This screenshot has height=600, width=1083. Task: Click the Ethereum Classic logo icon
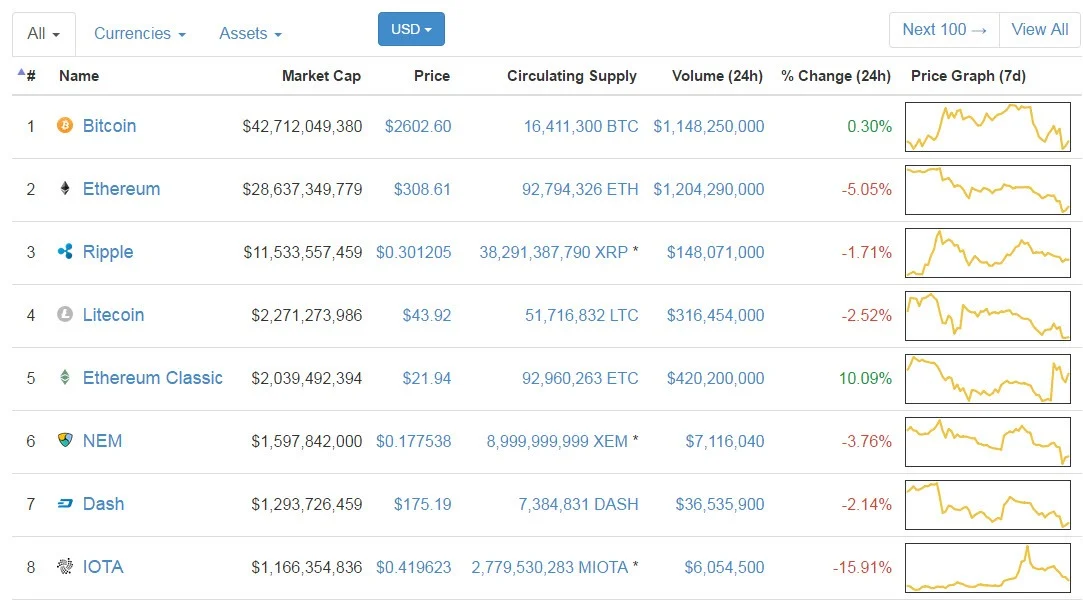65,378
